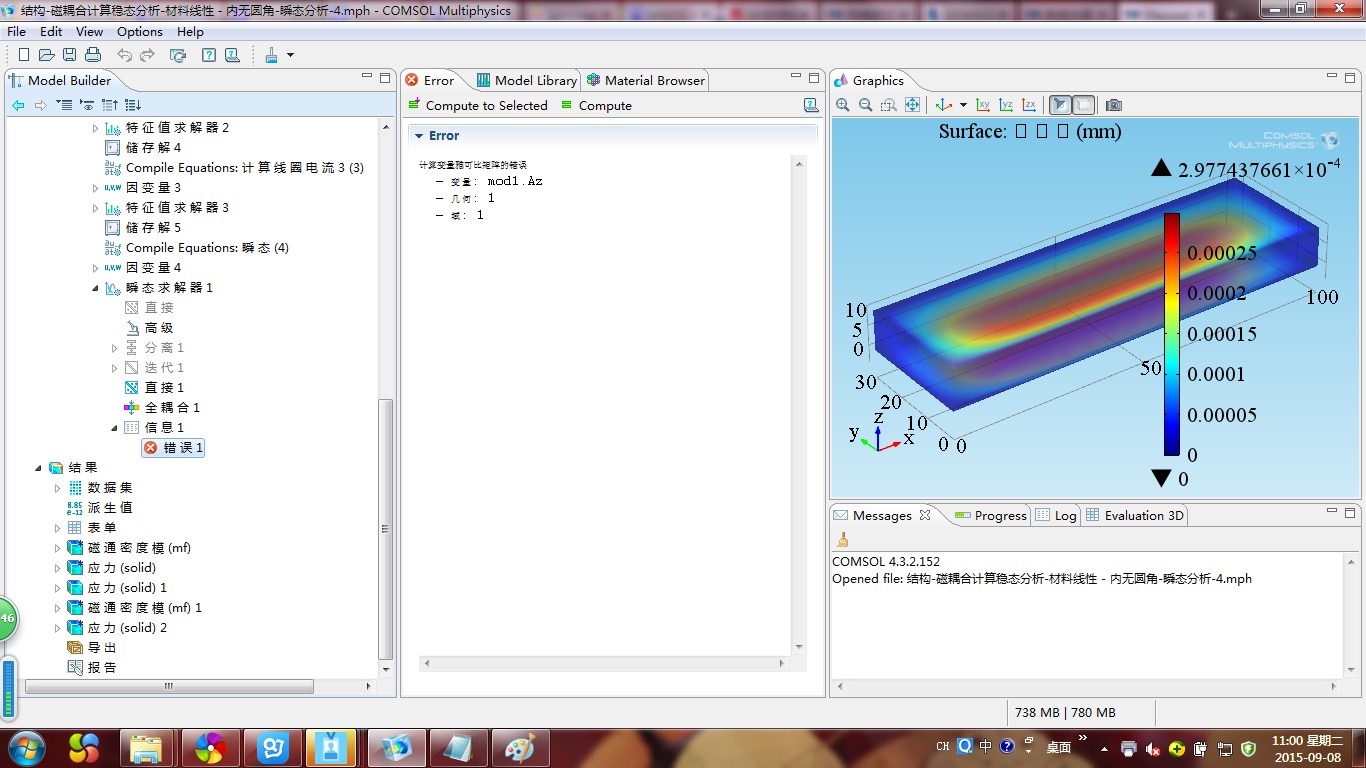Switch Graphics to YZ view
1366x768 pixels.
(x=1006, y=105)
